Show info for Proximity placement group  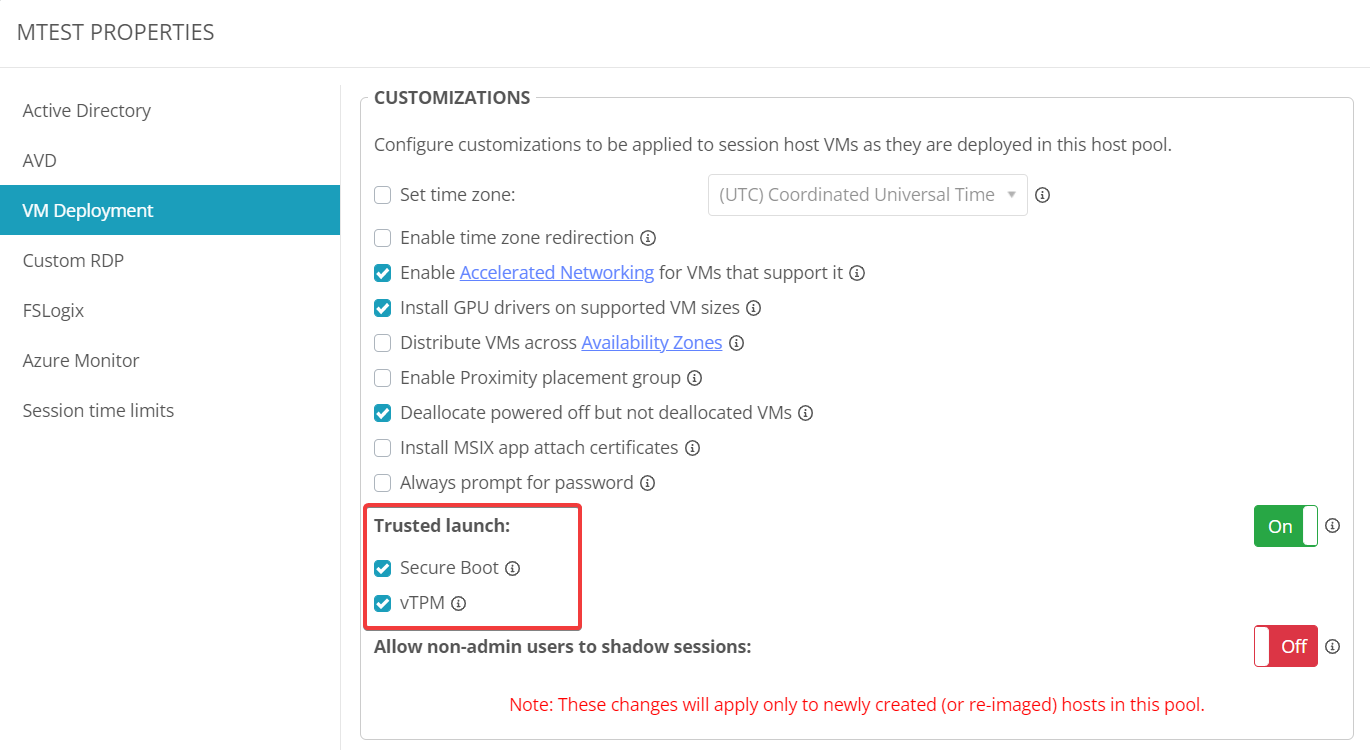coord(694,378)
